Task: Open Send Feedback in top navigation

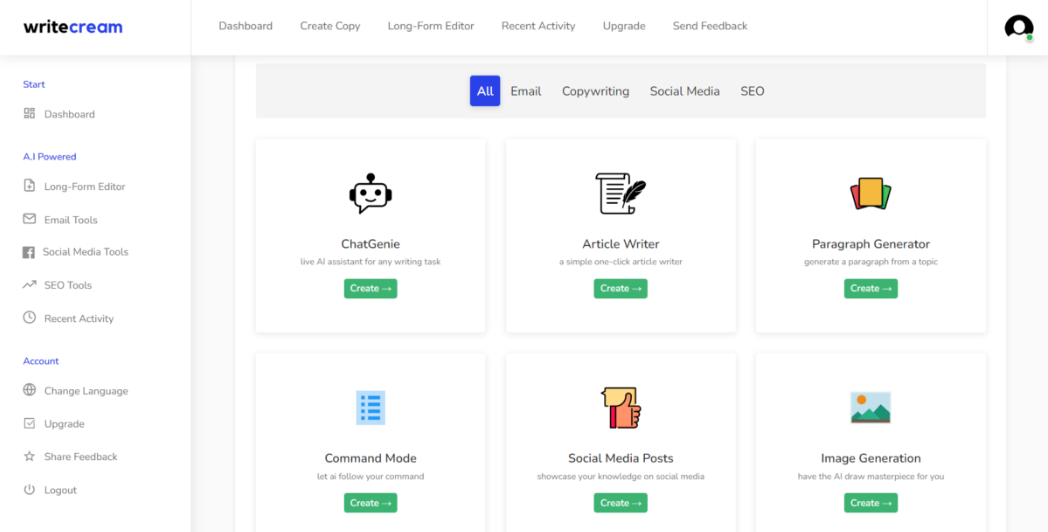Action: 710,26
